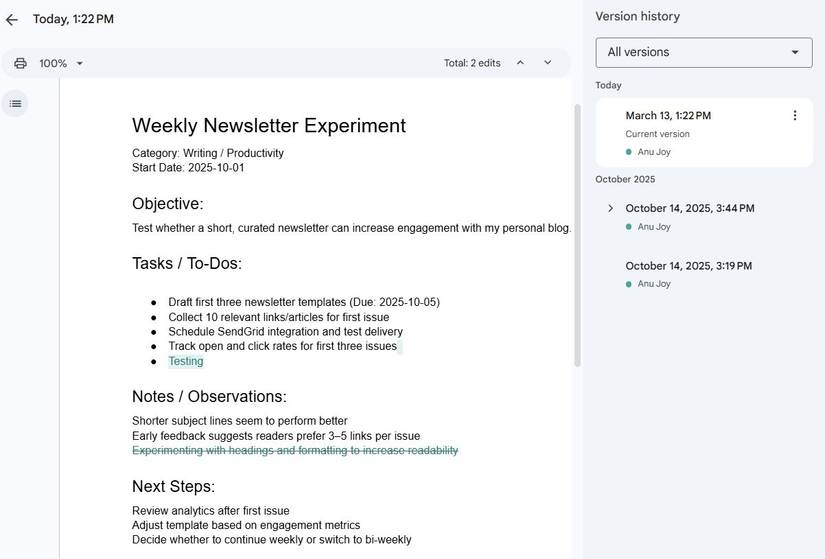Click the 'Today, 1:22 PM' version title
The width and height of the screenshot is (825, 559).
point(73,20)
